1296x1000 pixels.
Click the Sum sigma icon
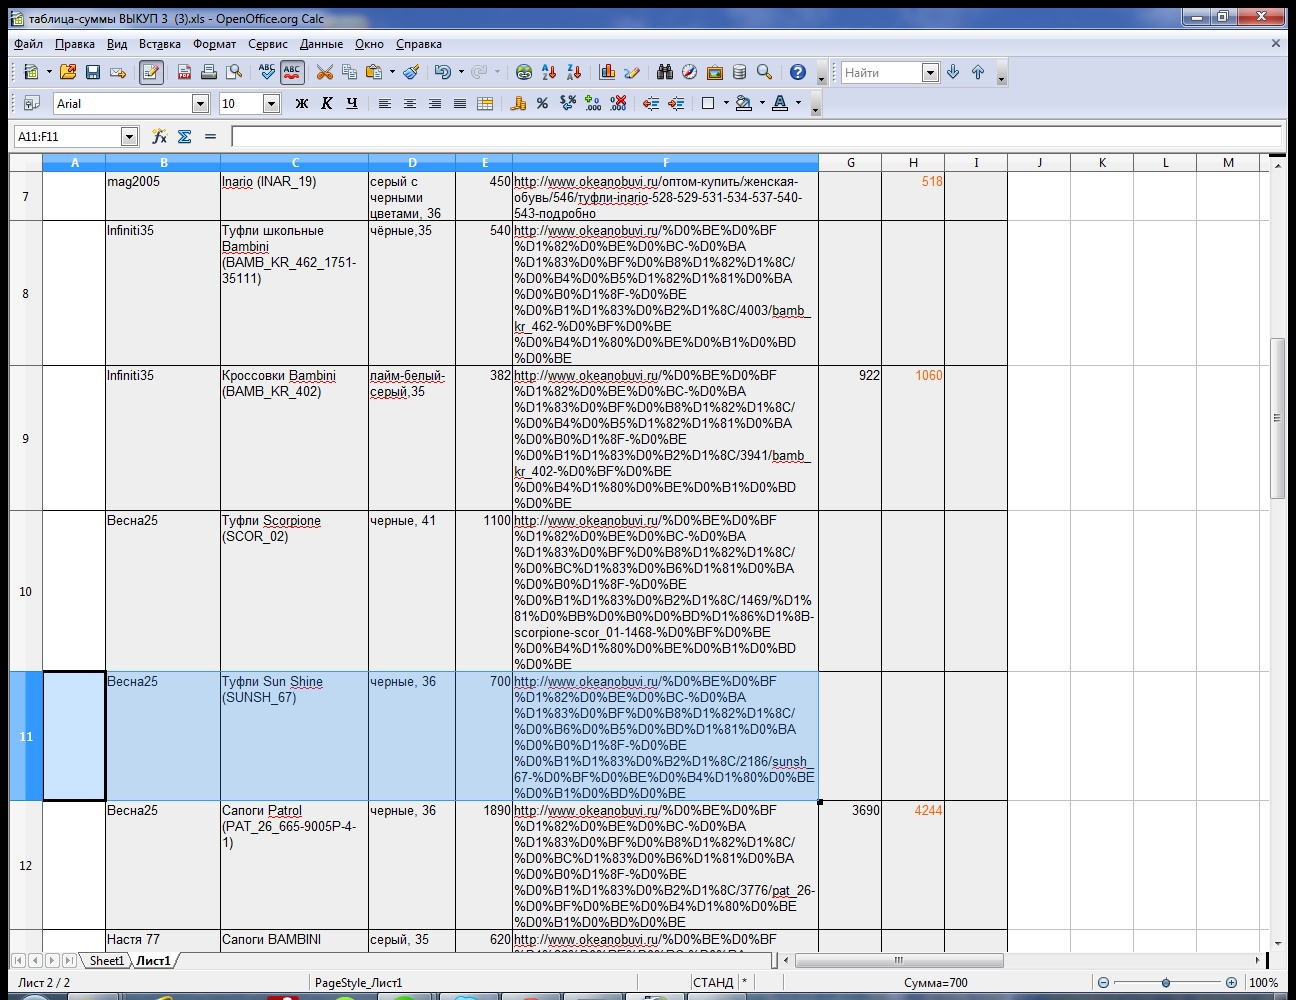pyautogui.click(x=185, y=136)
